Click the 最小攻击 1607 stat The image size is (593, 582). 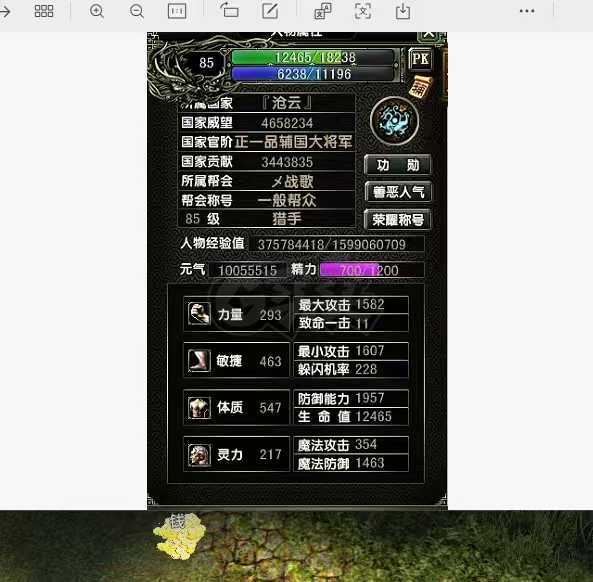click(x=351, y=351)
